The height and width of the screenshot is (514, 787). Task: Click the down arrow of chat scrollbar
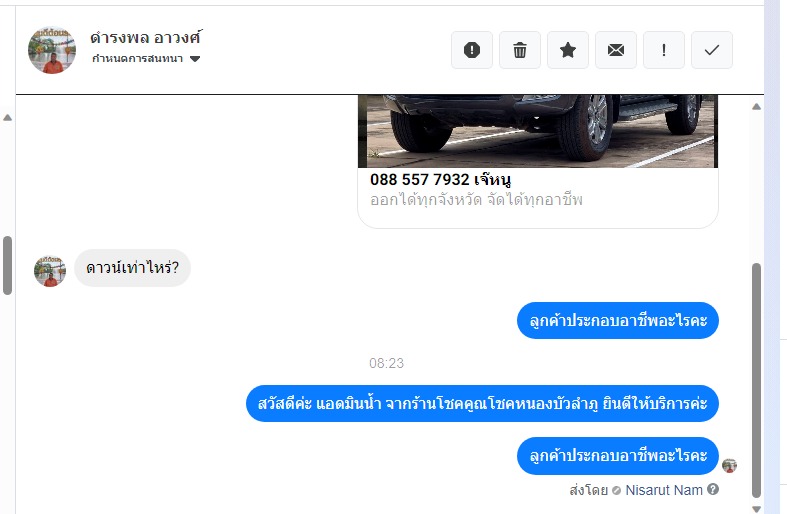click(x=756, y=508)
